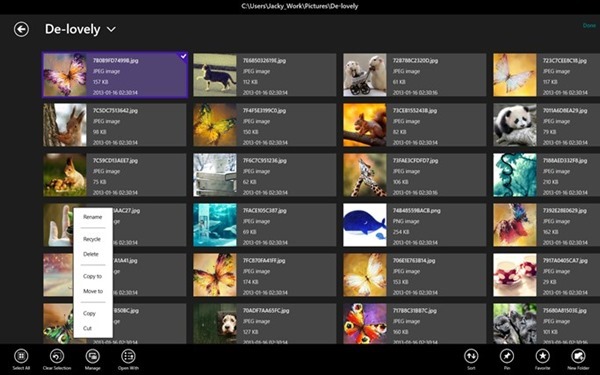Select the 162 KB butterfly on red flower thumbnail
The height and width of the screenshot is (375, 600).
pos(515,225)
